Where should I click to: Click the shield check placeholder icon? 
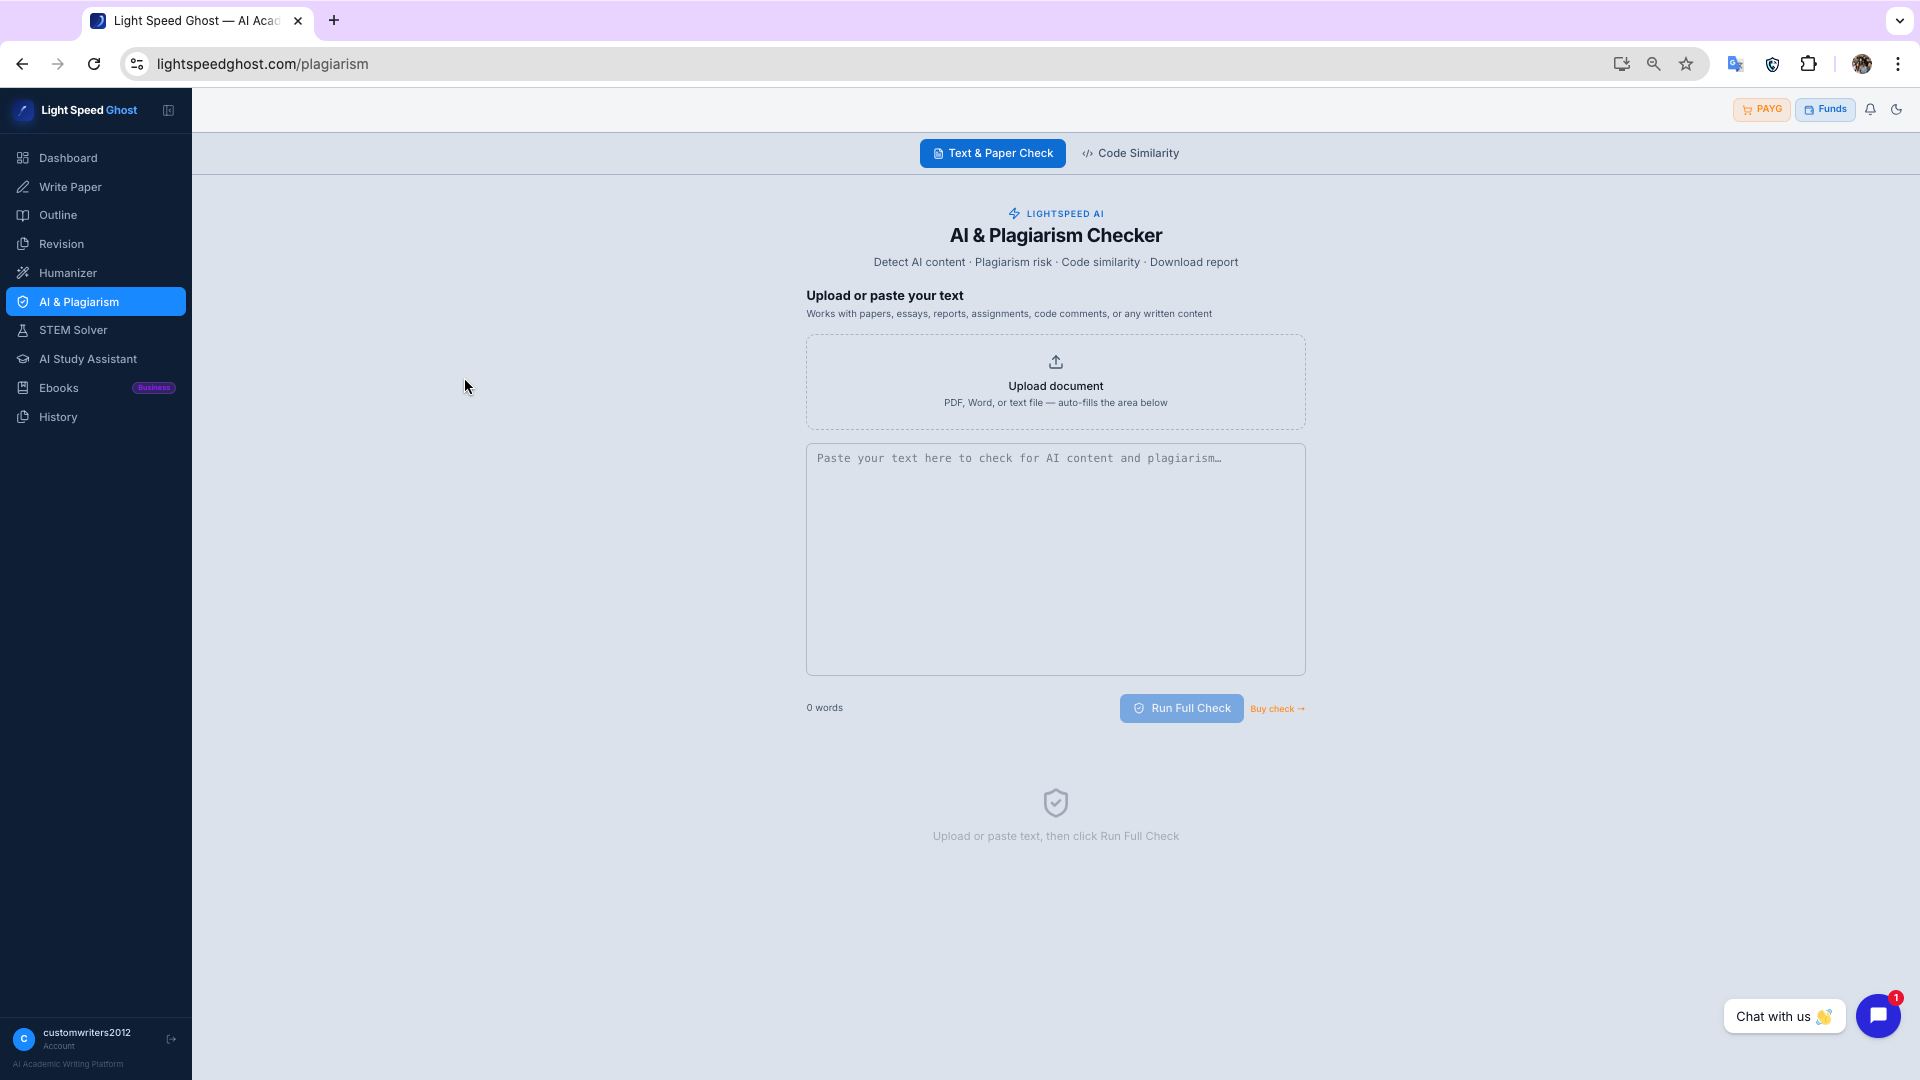pyautogui.click(x=1056, y=803)
